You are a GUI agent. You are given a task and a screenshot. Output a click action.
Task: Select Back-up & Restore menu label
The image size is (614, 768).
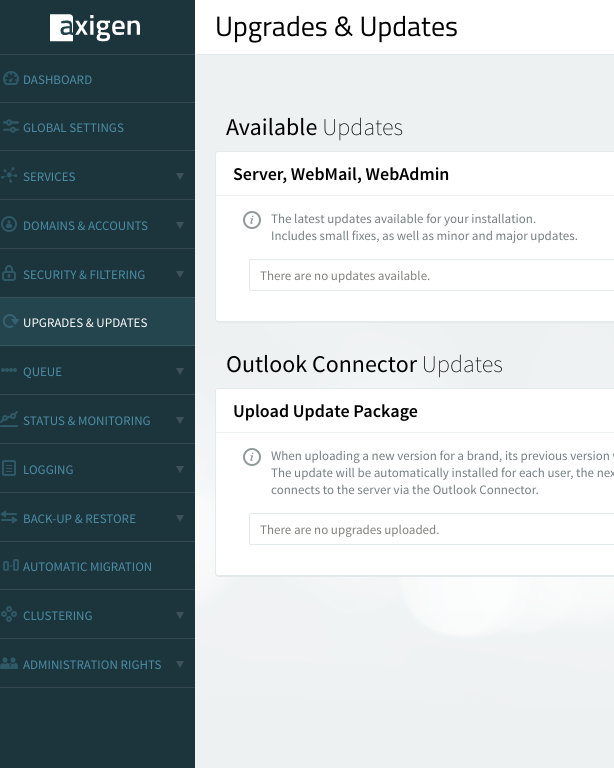click(x=79, y=519)
